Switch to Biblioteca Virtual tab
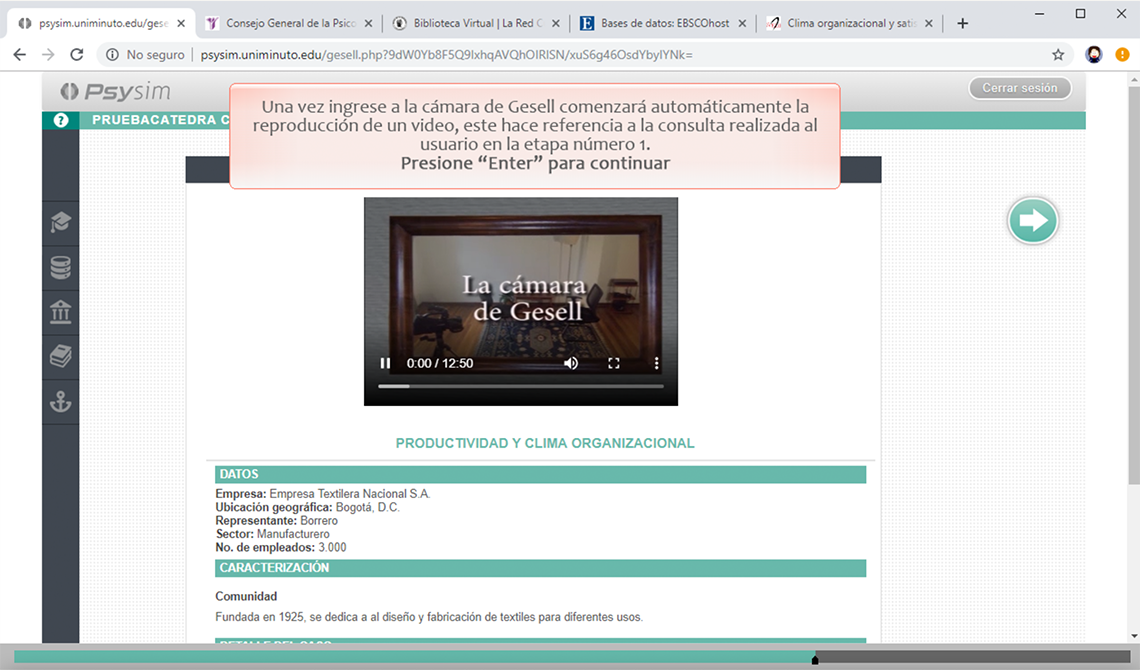The width and height of the screenshot is (1140, 670). point(478,23)
